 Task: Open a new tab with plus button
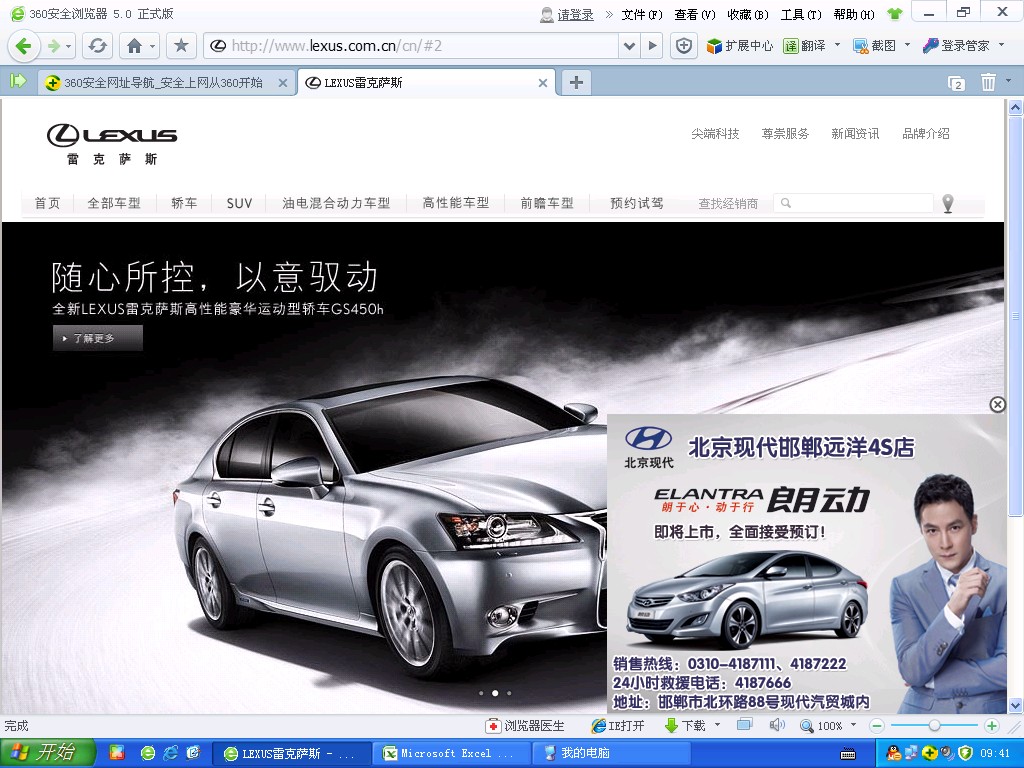pos(576,82)
